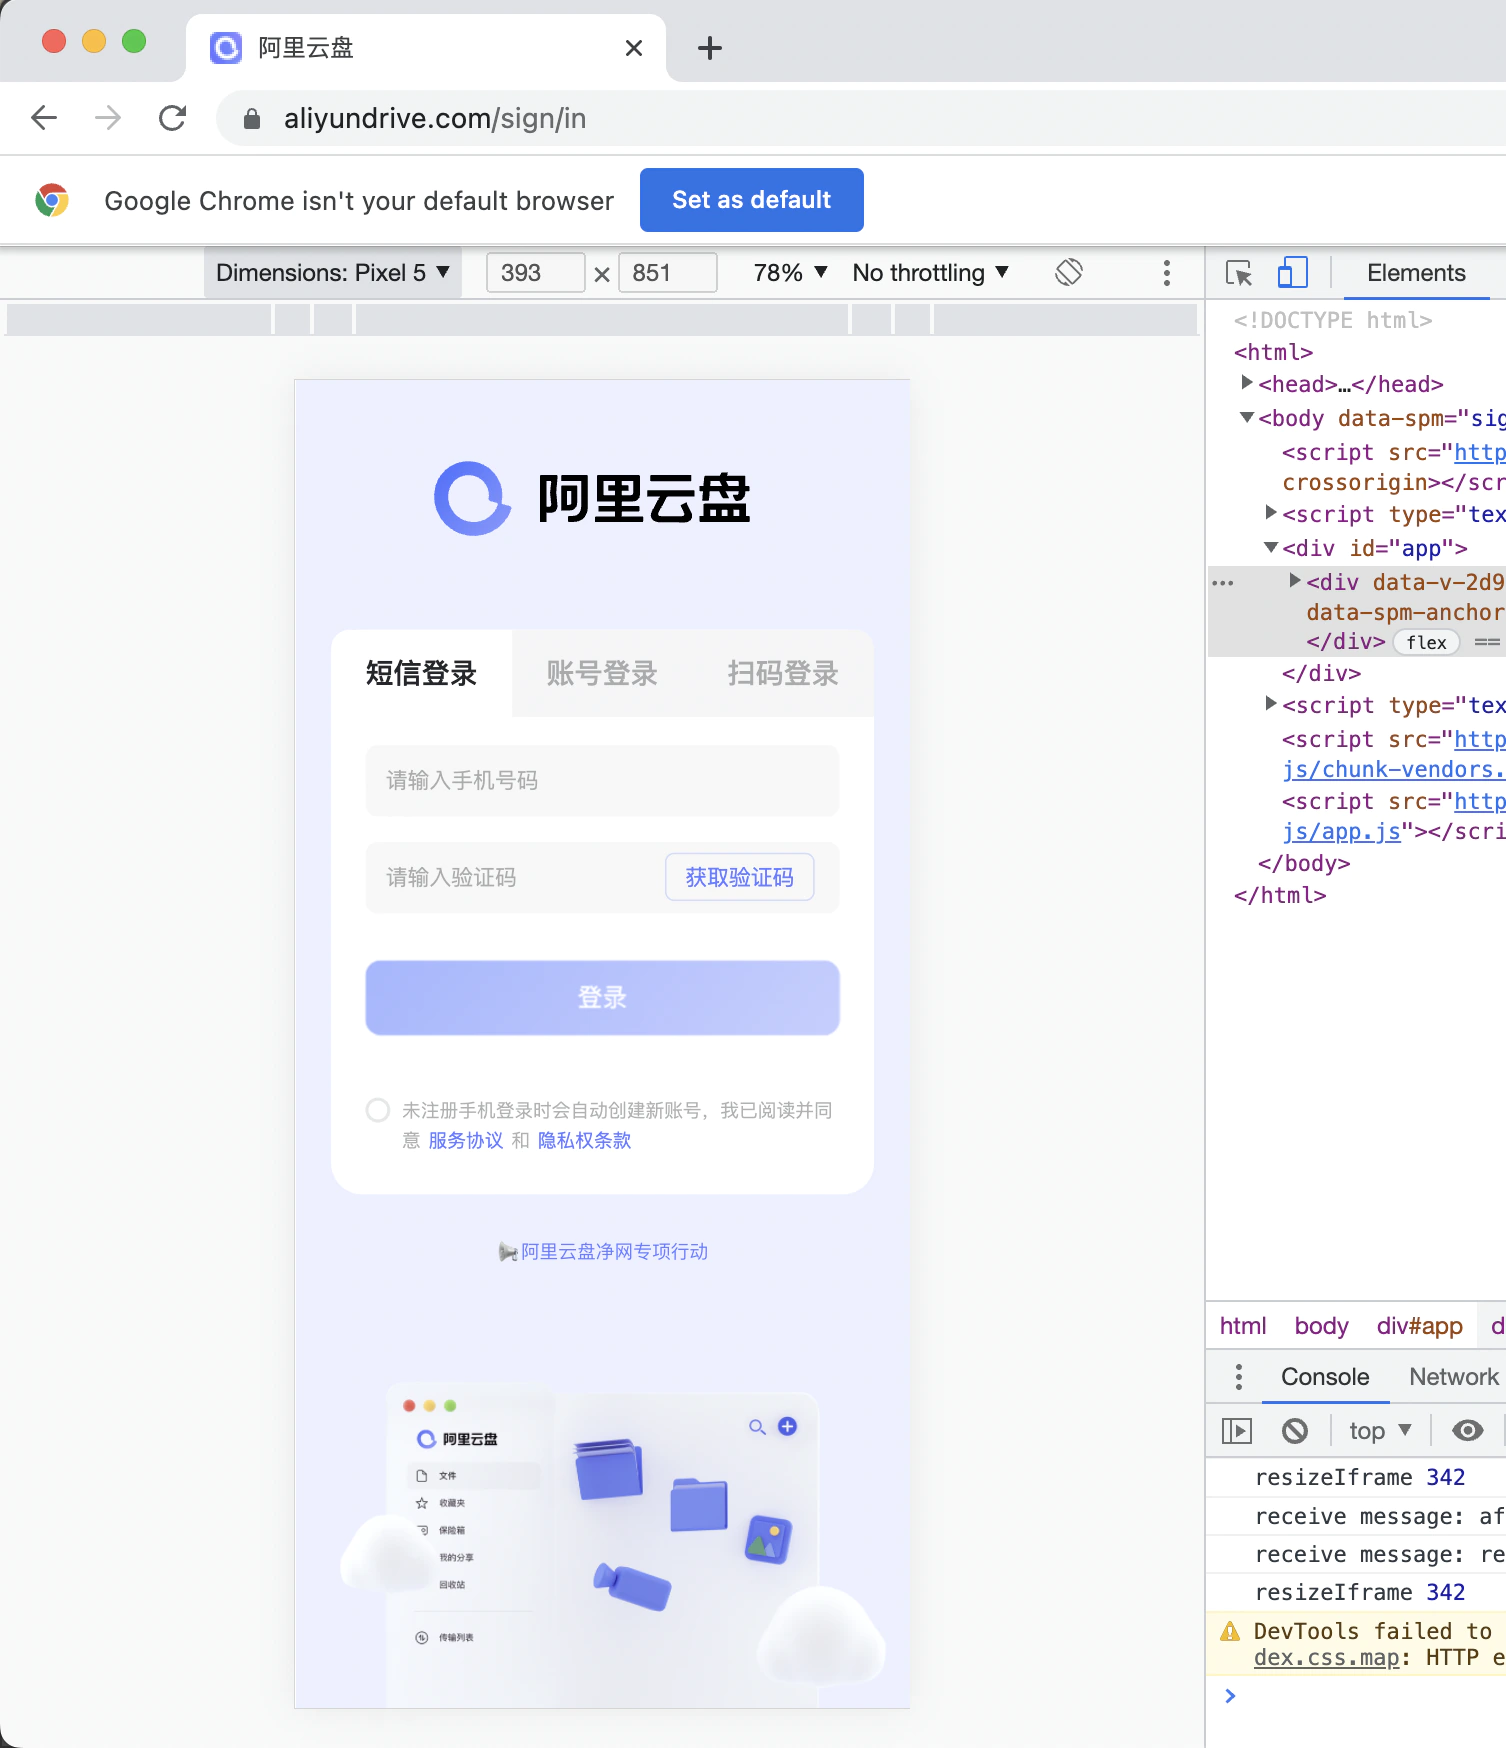Collapse the body element node
This screenshot has height=1748, width=1506.
1247,417
